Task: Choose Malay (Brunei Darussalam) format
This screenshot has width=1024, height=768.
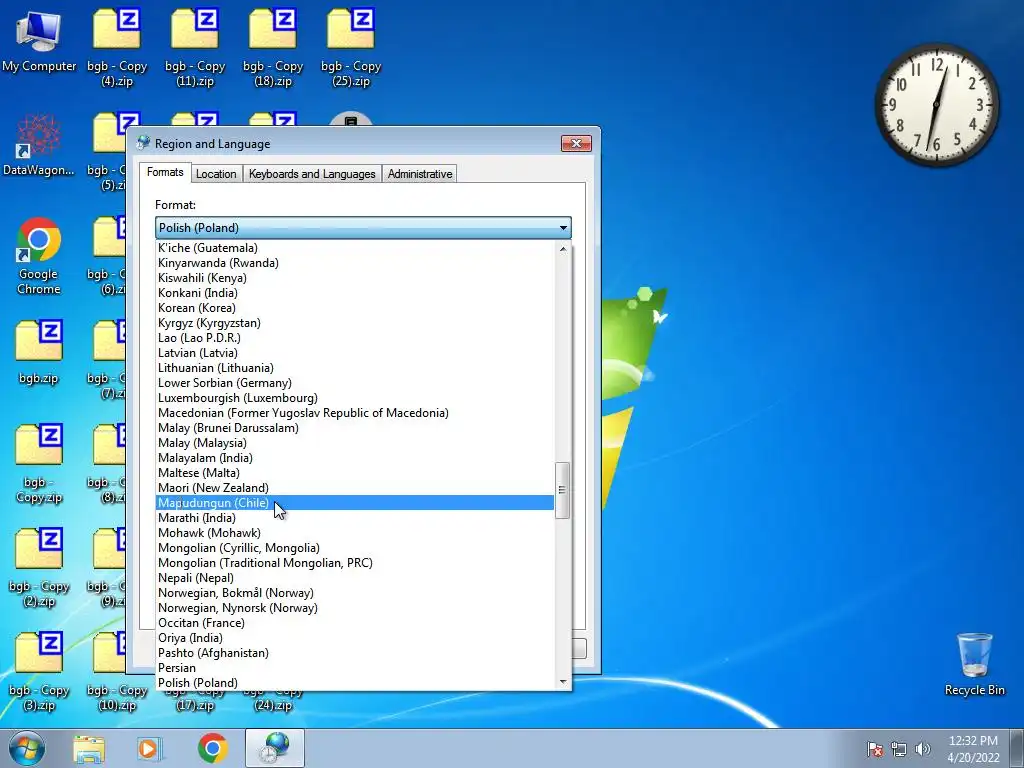Action: point(355,428)
